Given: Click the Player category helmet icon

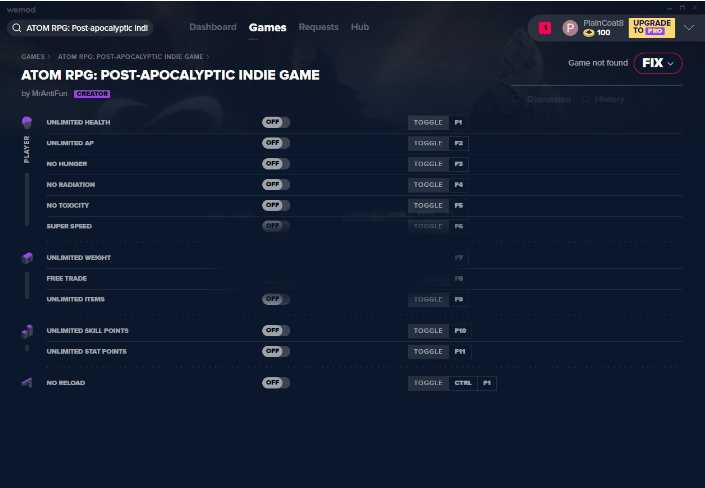Looking at the screenshot, I should click(27, 122).
